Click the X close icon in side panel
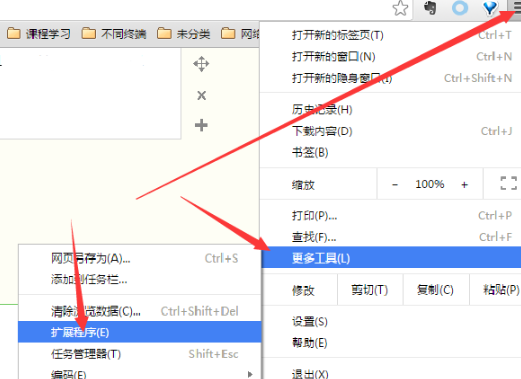The image size is (521, 379). point(201,96)
